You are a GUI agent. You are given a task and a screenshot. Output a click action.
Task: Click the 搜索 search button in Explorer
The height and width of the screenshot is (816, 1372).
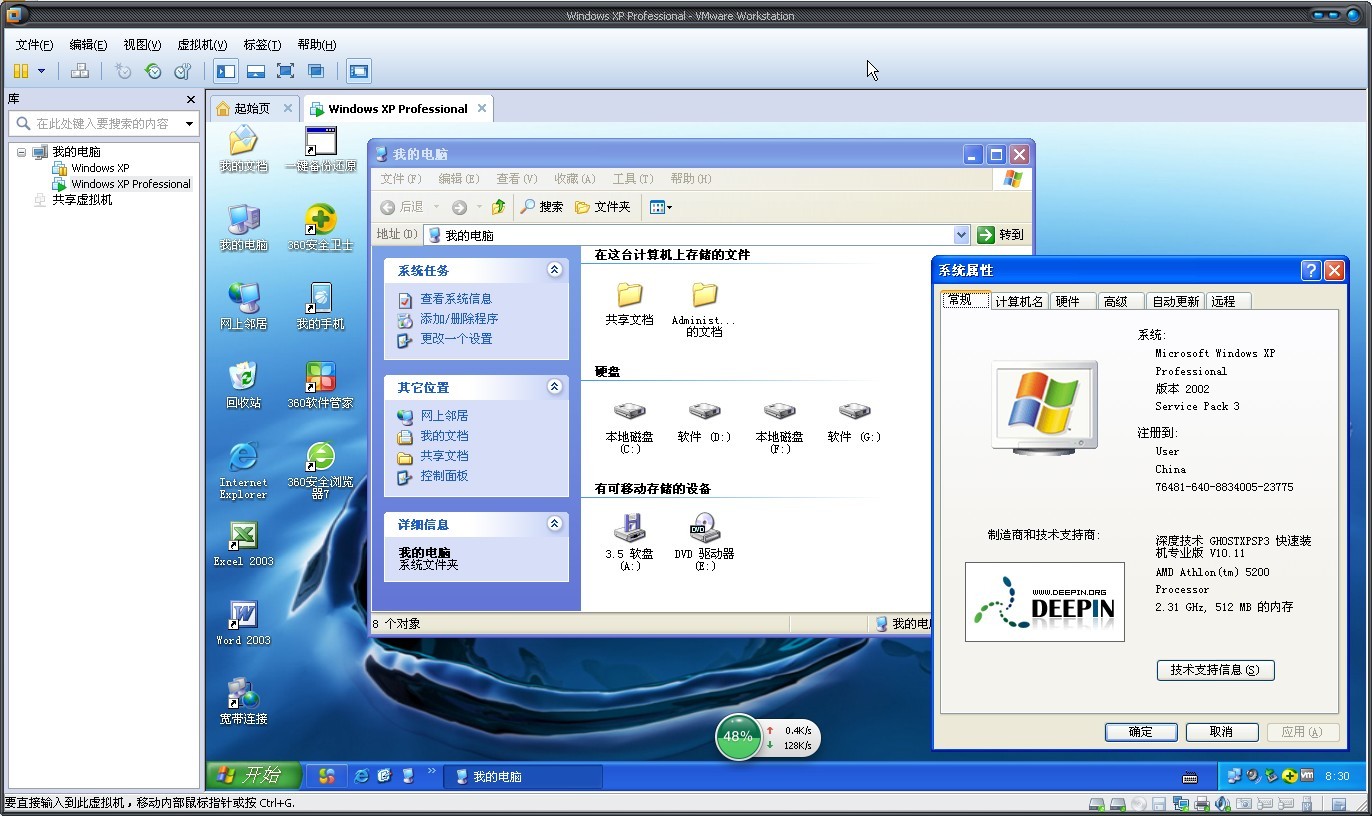pyautogui.click(x=541, y=207)
